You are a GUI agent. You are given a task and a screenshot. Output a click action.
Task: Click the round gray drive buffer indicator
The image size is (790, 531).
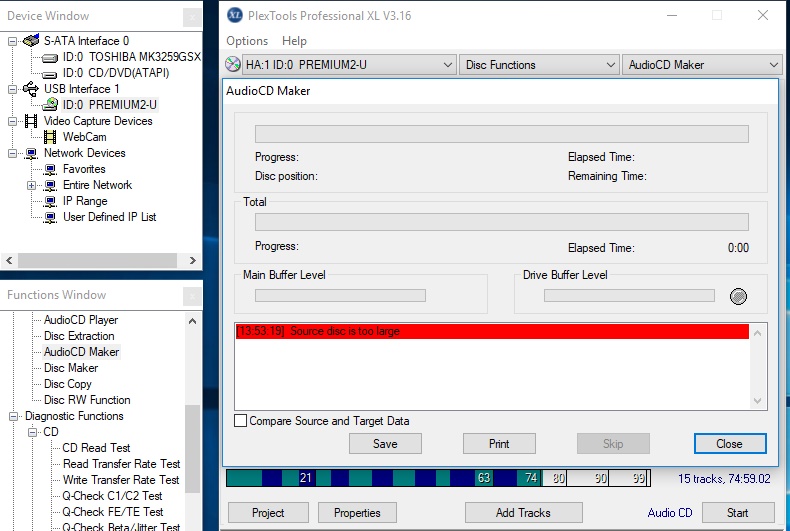click(x=738, y=296)
